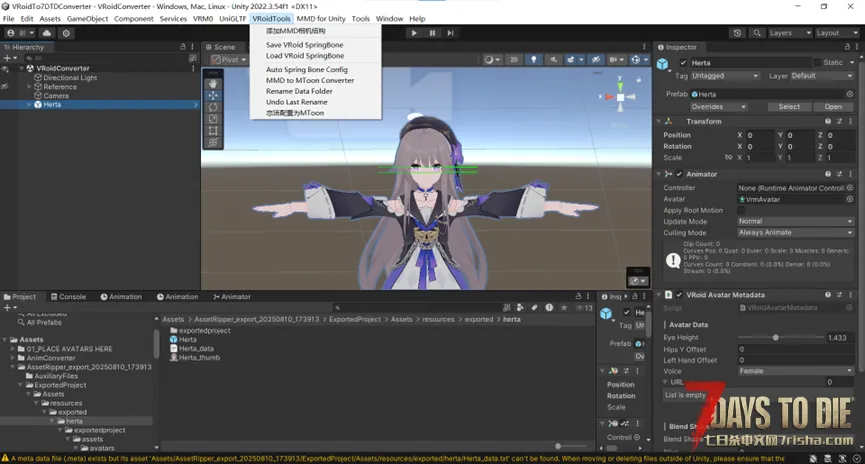Open the global search magnifier

click(x=757, y=33)
